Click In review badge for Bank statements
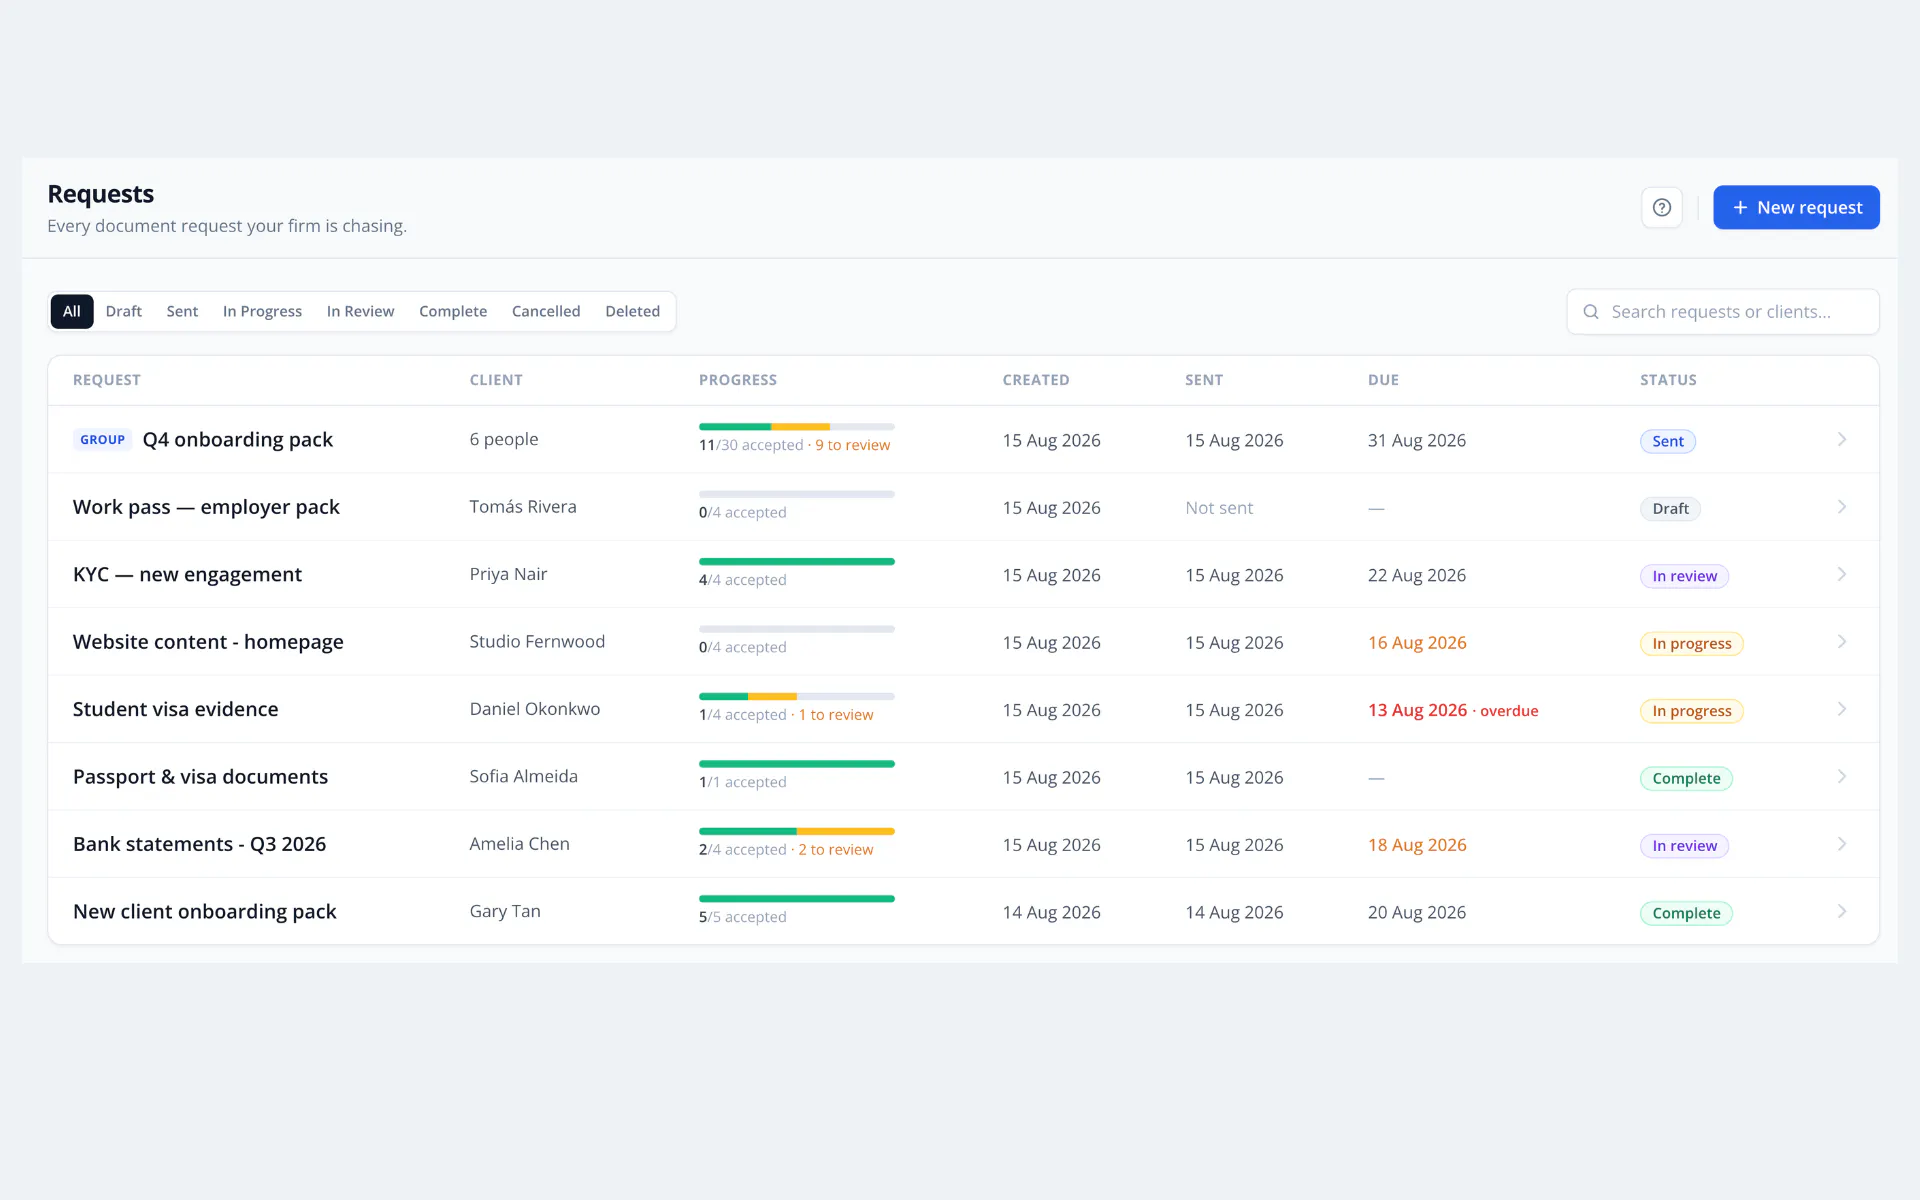Image resolution: width=1920 pixels, height=1200 pixels. pyautogui.click(x=1684, y=846)
